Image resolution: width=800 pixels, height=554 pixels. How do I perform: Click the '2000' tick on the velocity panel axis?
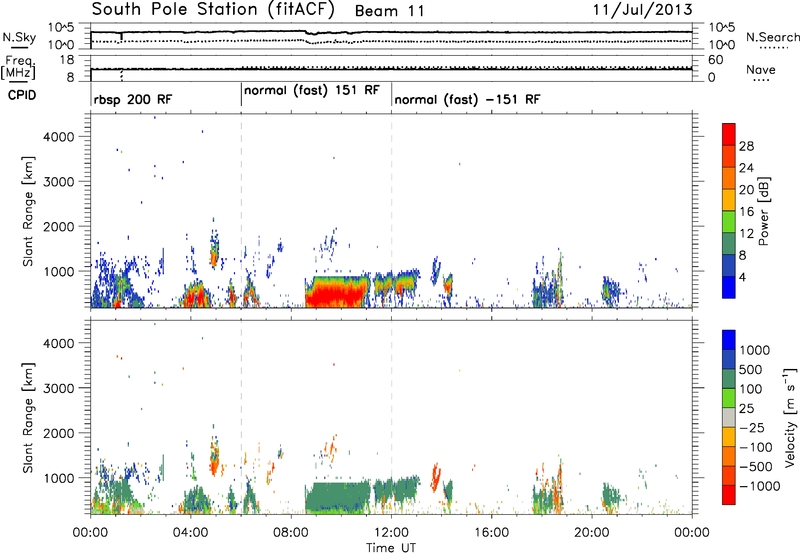[58, 433]
